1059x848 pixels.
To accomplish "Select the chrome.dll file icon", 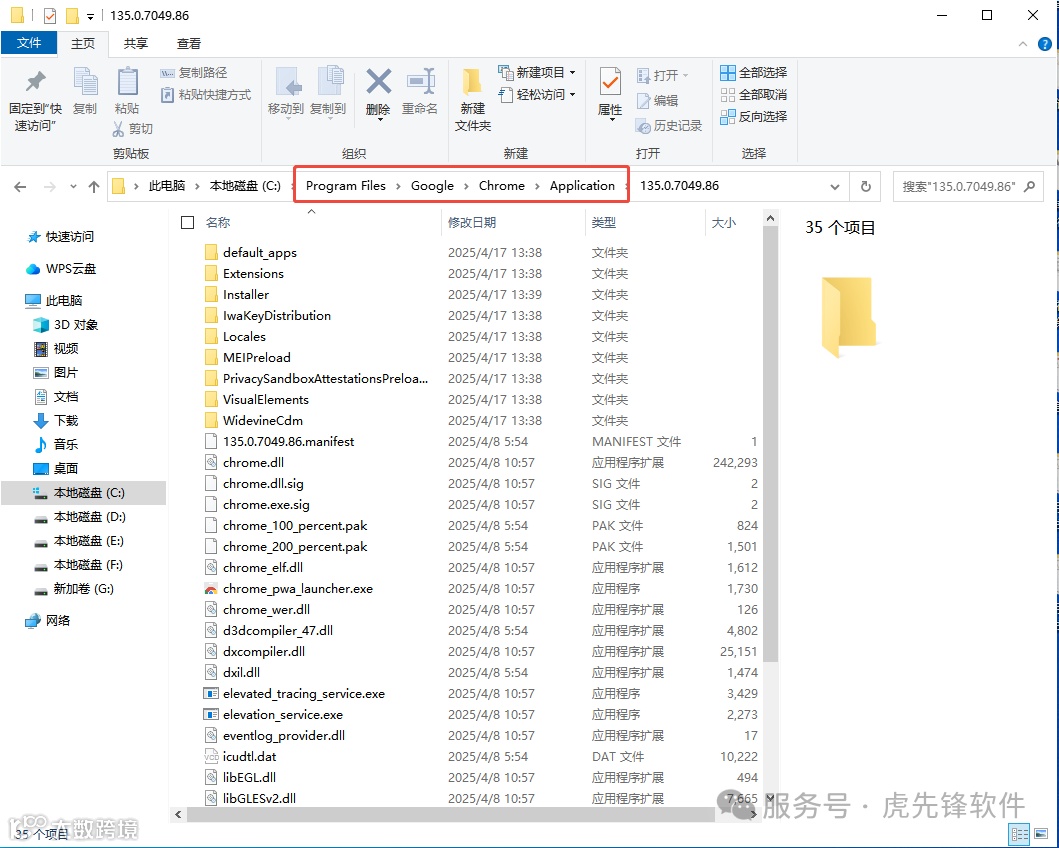I will pos(211,462).
